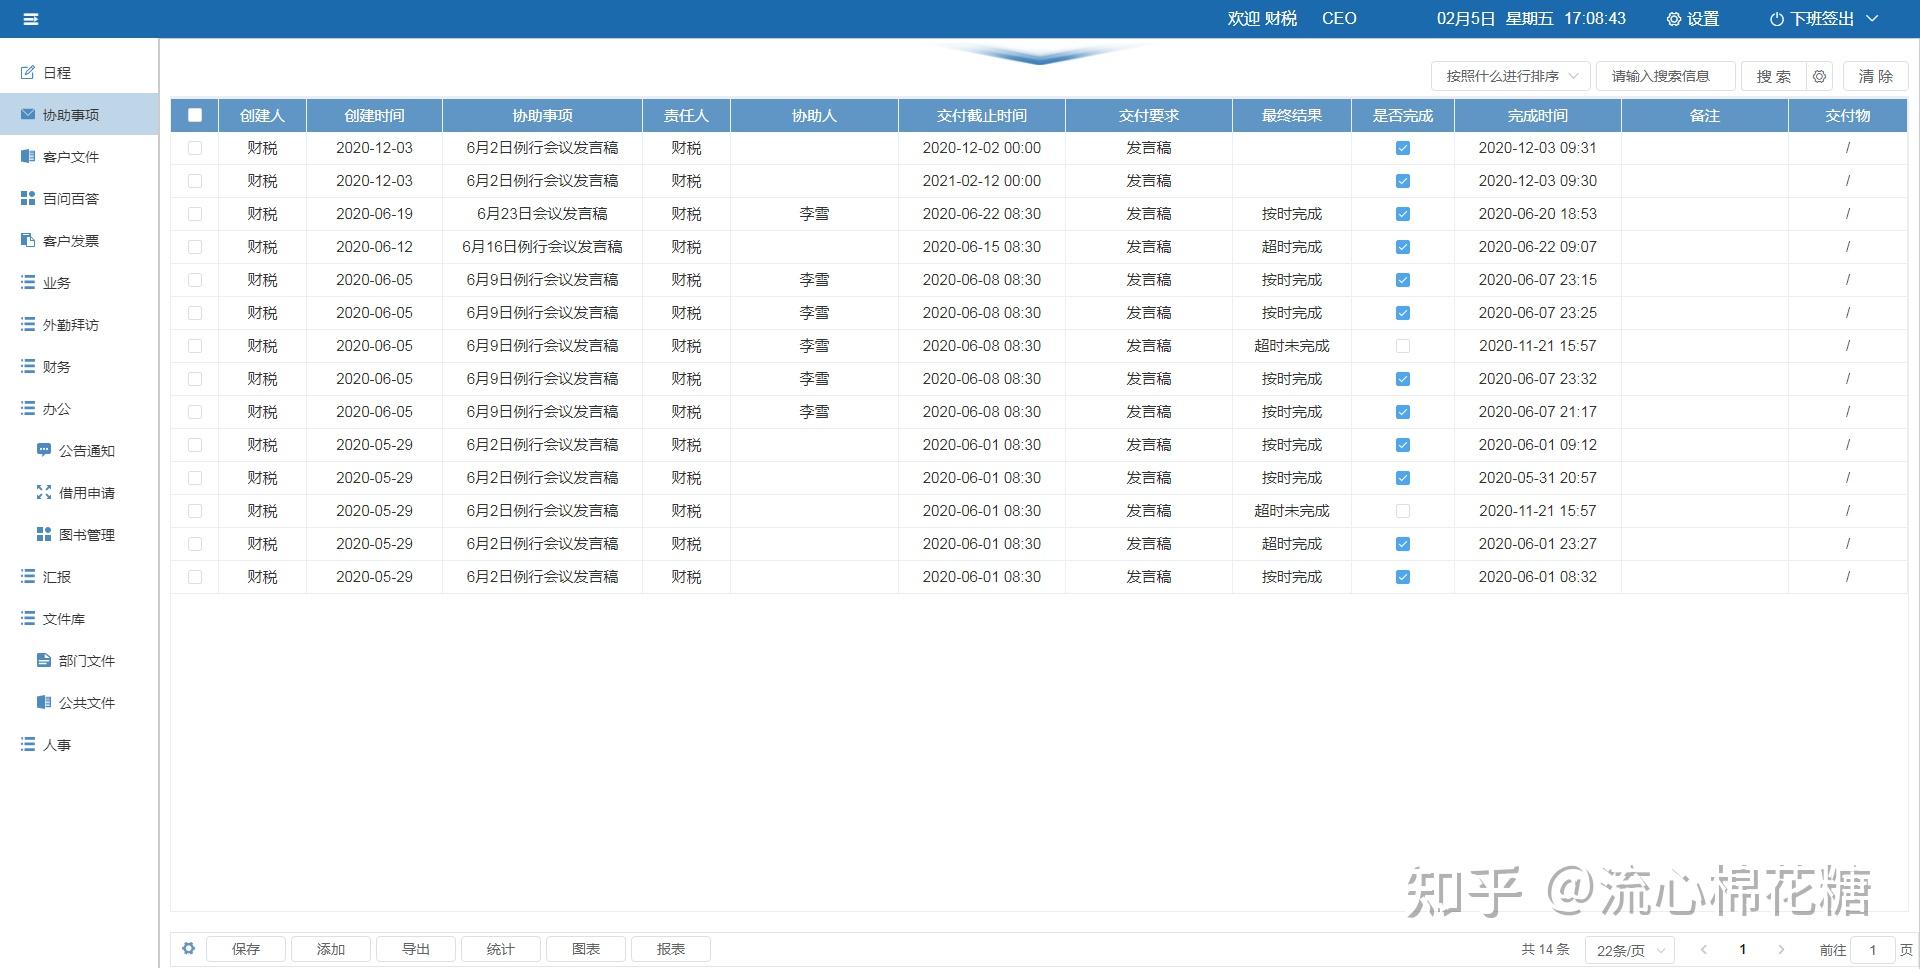Click the 百问百答 grid icon
The image size is (1920, 969).
[28, 198]
